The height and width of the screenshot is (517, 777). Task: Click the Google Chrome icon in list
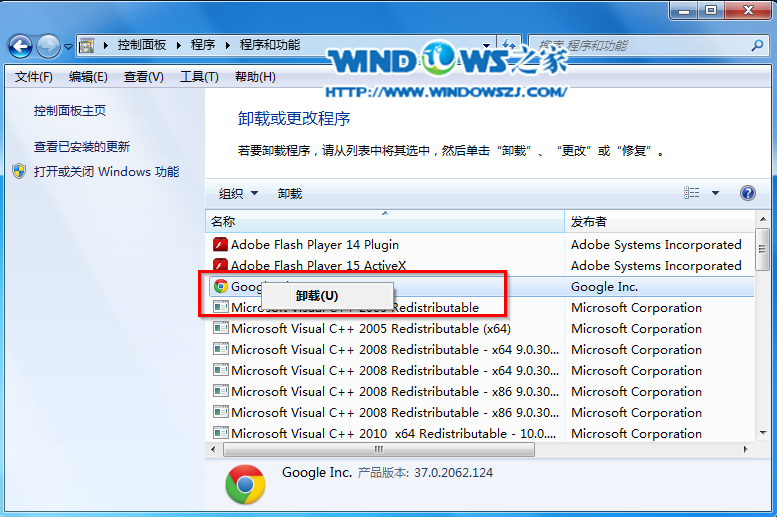[220, 286]
